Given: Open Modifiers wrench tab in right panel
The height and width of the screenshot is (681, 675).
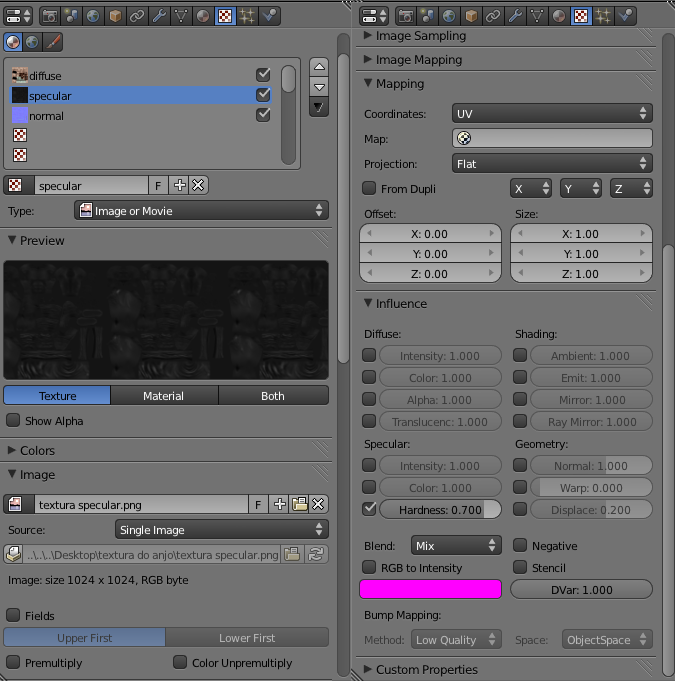Looking at the screenshot, I should 515,17.
